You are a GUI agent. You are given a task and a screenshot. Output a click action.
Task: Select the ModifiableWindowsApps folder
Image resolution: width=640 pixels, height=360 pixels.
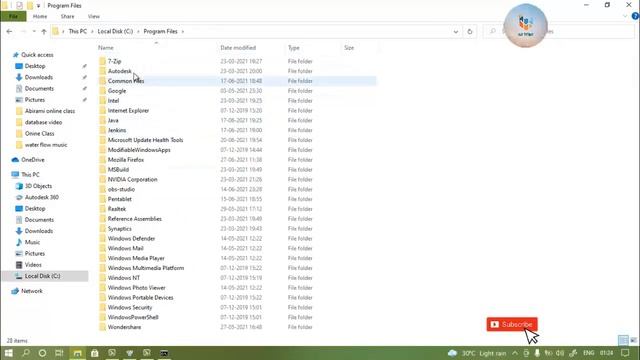point(139,150)
